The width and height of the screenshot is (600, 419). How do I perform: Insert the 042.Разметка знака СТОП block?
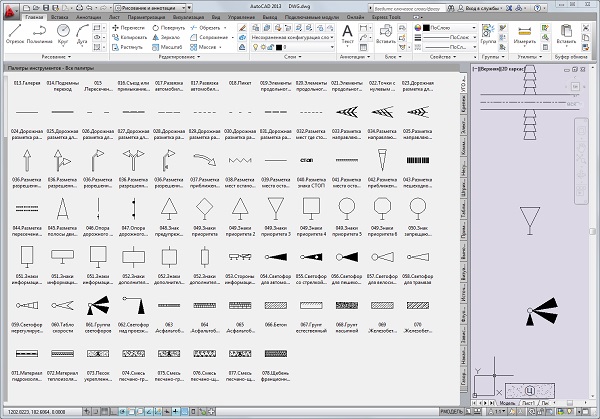[308, 159]
